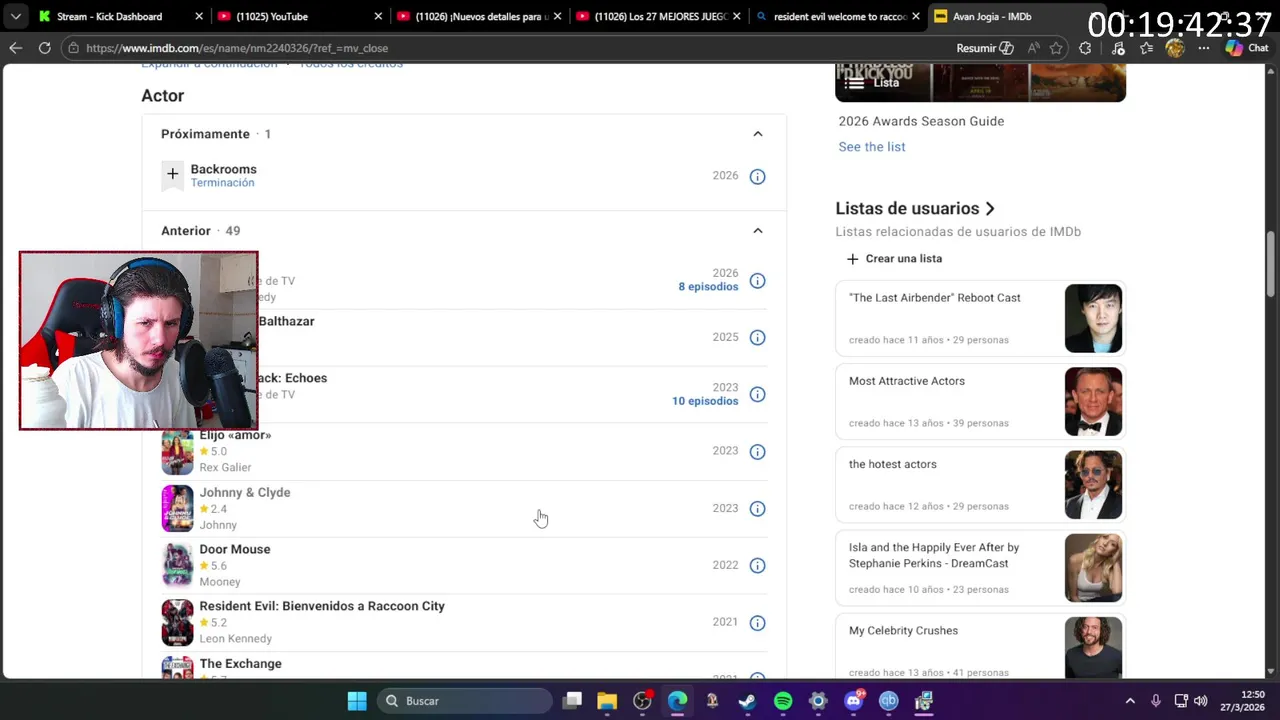Open Copilot Chat in browser
Image resolution: width=1280 pixels, height=720 pixels.
tap(1246, 48)
